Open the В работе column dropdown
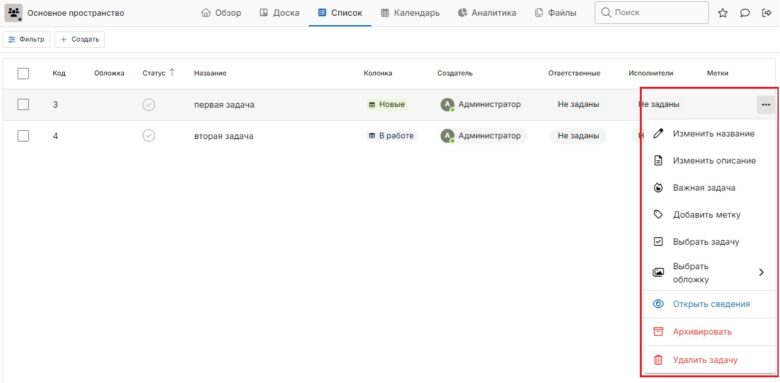 click(391, 136)
